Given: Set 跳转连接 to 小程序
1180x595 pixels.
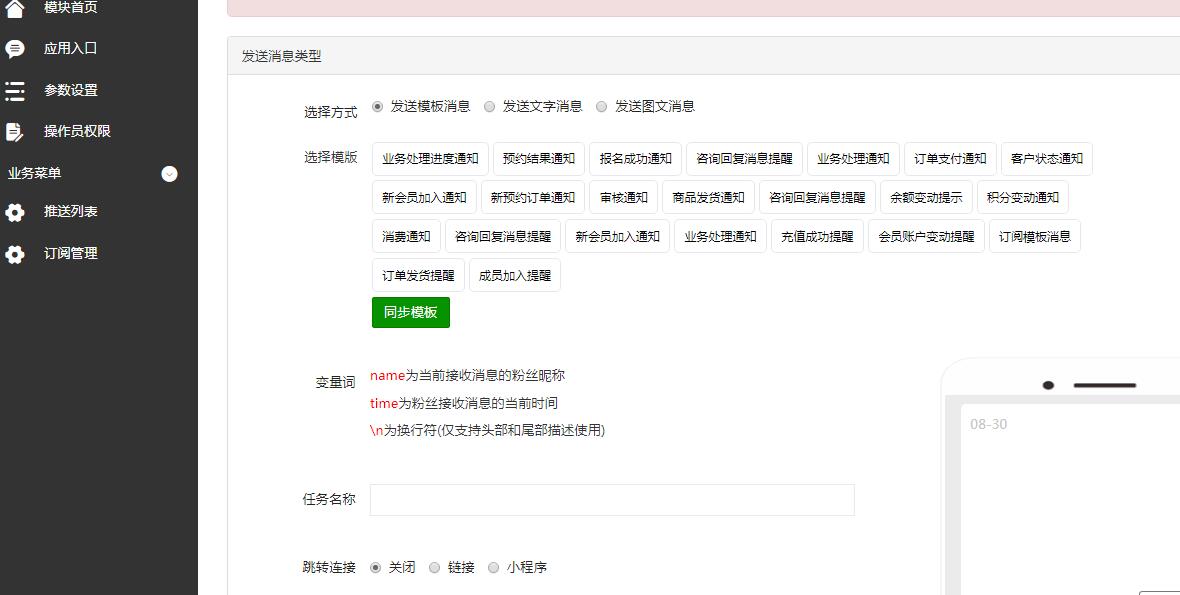Looking at the screenshot, I should pyautogui.click(x=494, y=568).
